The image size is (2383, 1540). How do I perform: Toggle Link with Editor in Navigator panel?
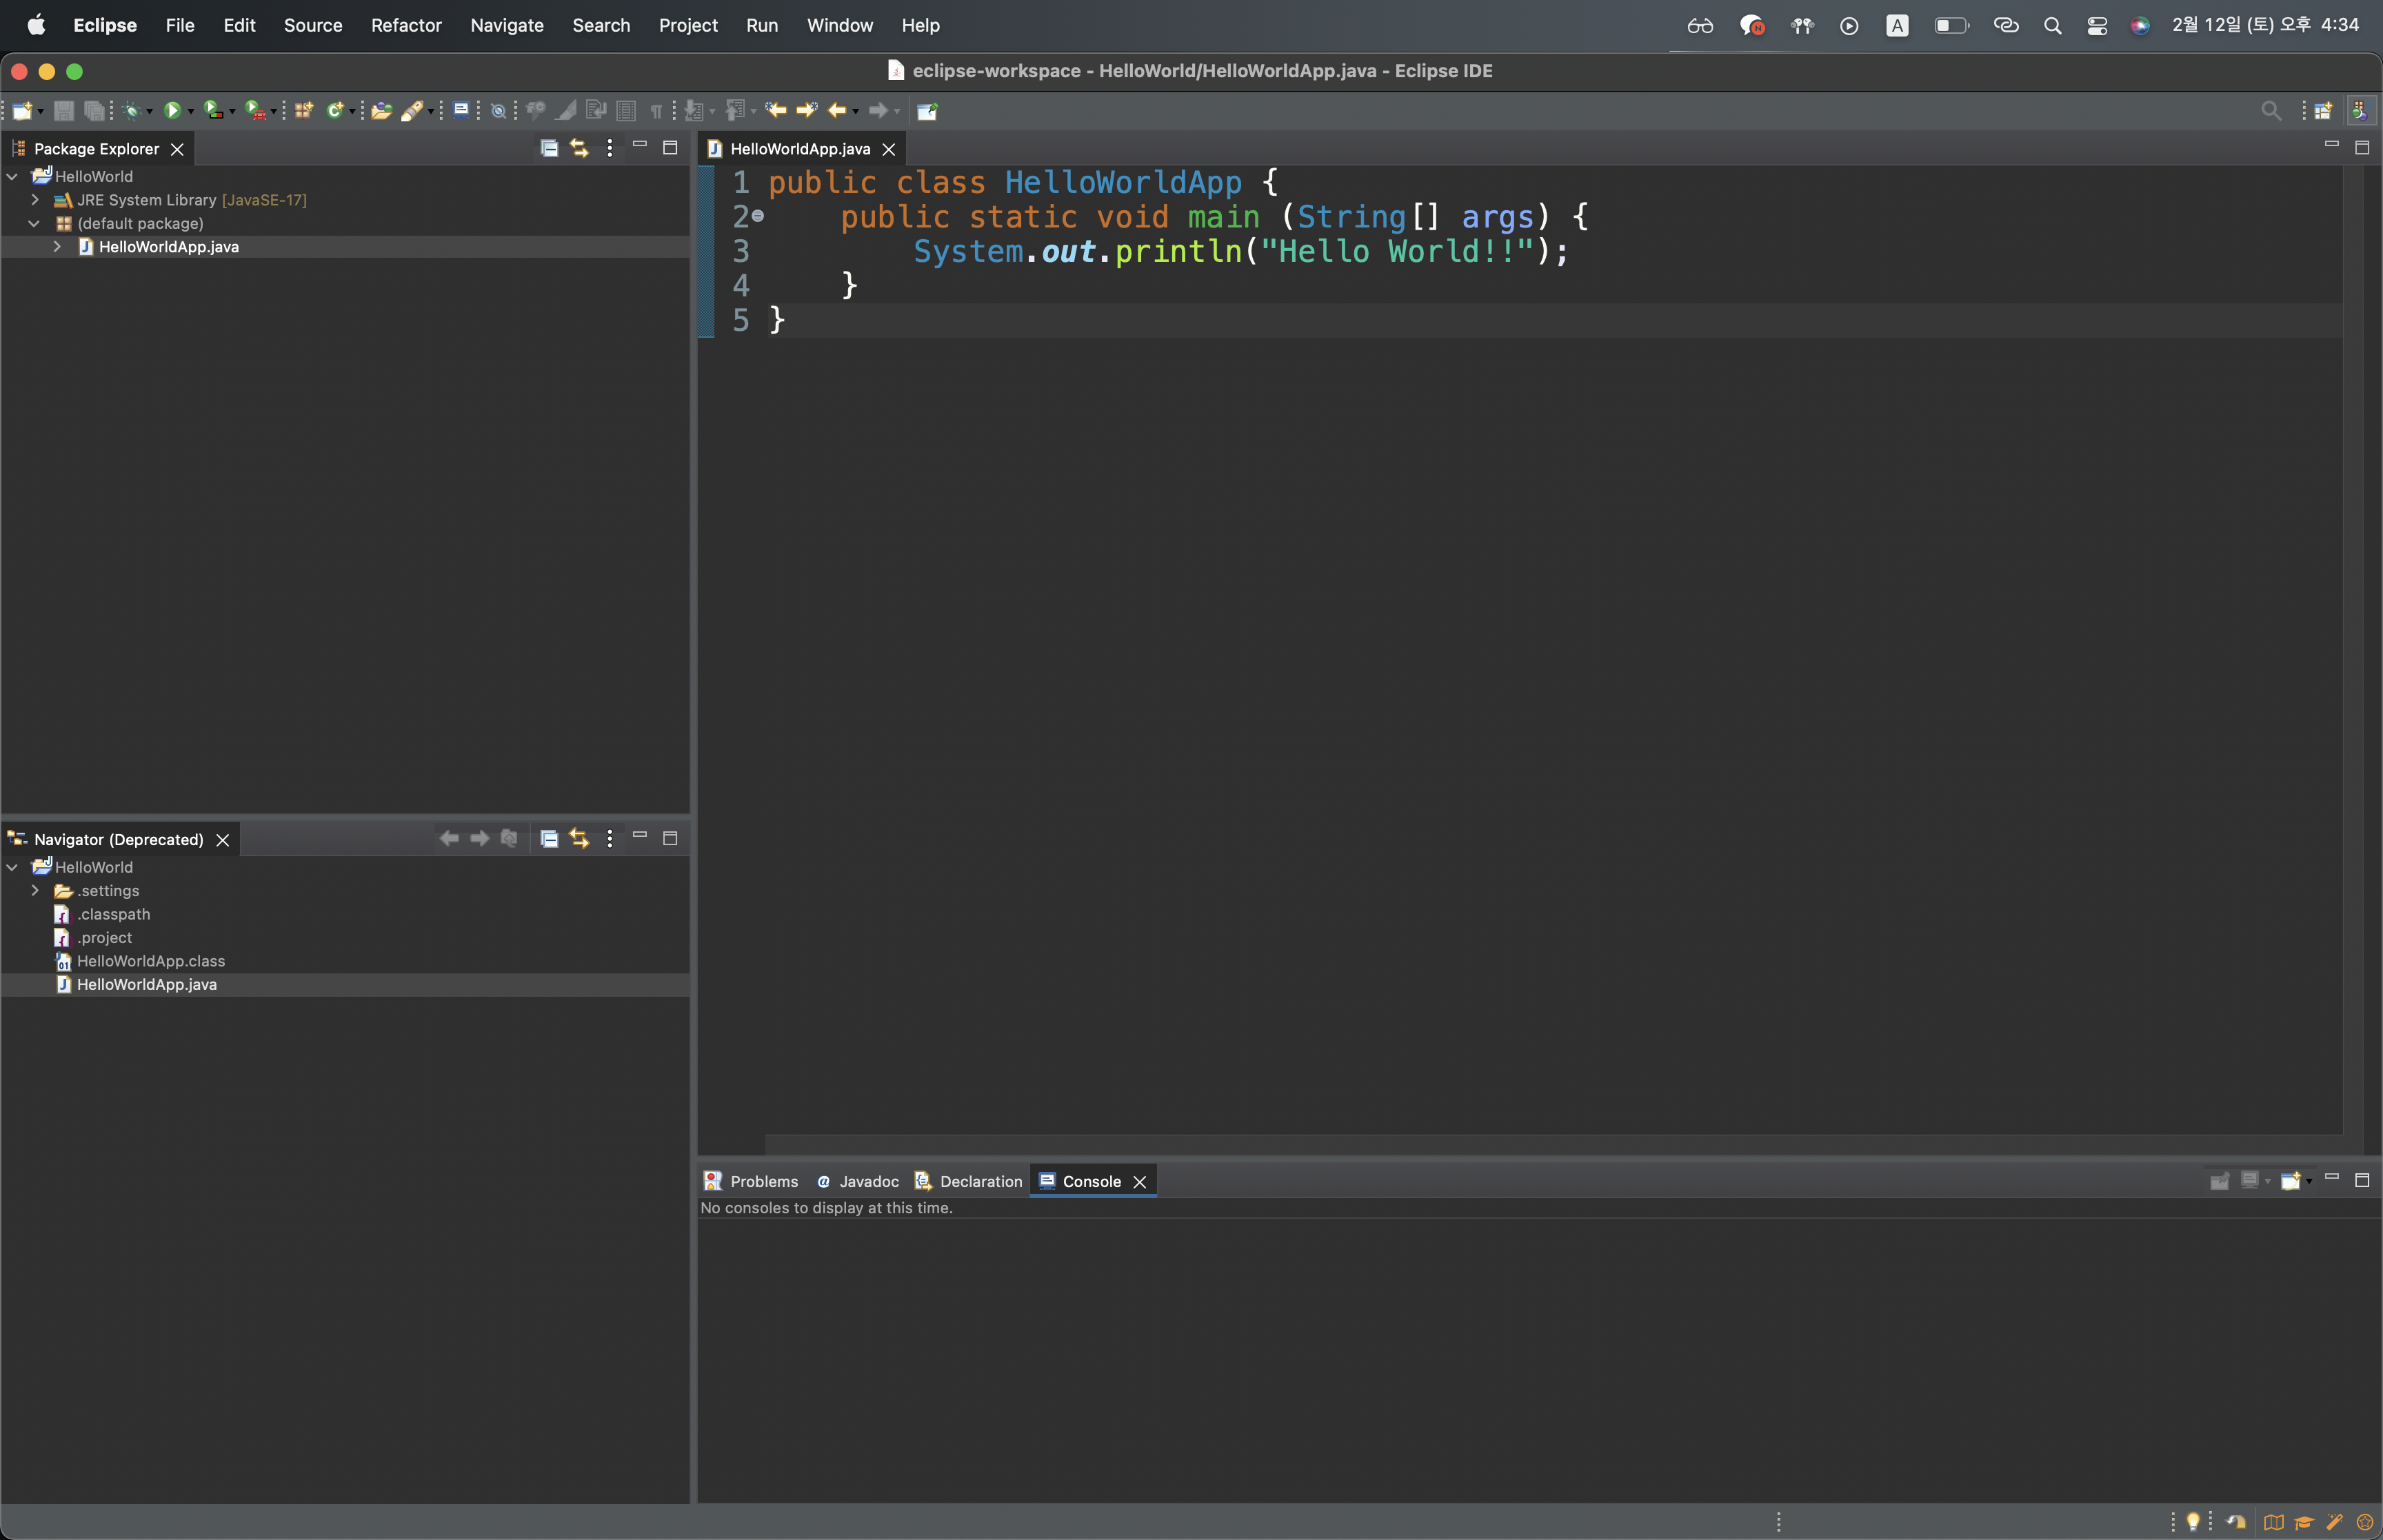[x=579, y=838]
